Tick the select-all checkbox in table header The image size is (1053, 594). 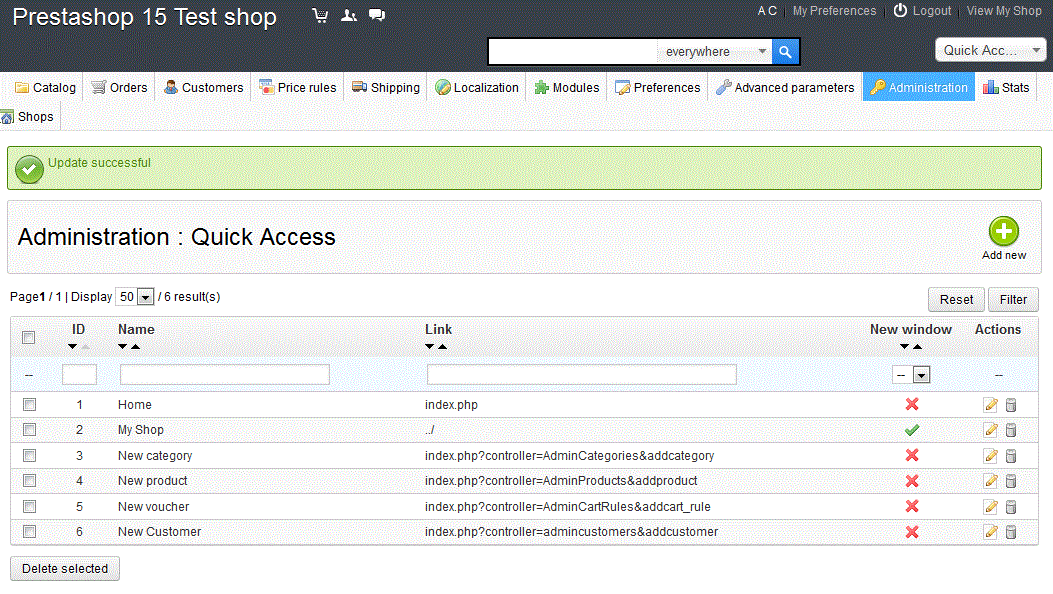click(x=29, y=337)
